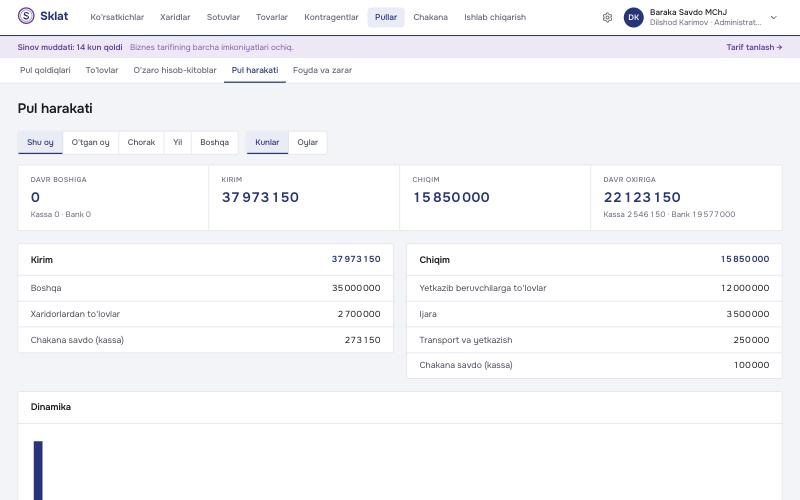Select Yil period

point(178,142)
